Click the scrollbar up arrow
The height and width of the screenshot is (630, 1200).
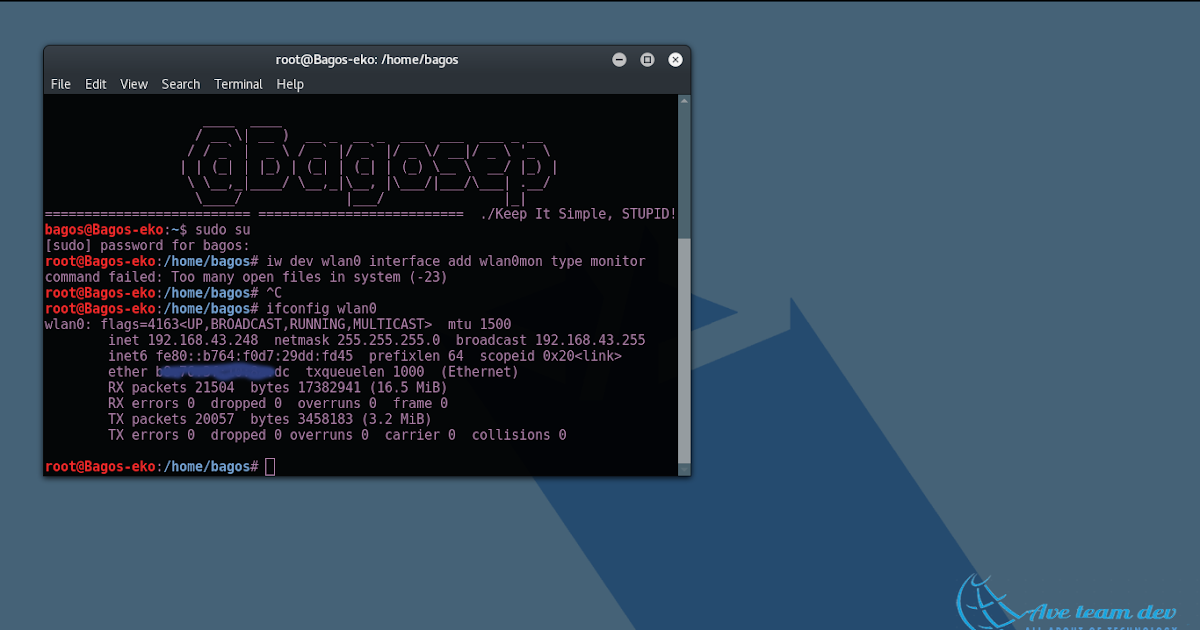[x=684, y=99]
